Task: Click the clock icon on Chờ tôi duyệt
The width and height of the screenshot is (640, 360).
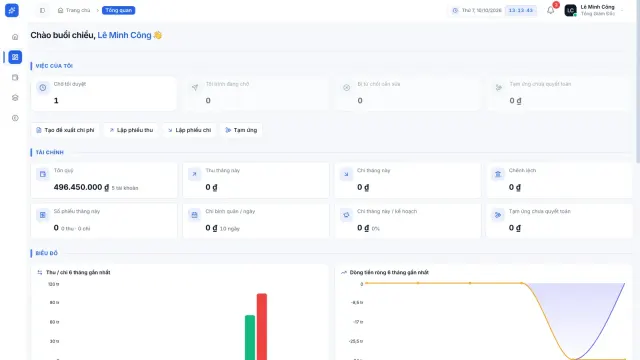Action: tap(43, 88)
